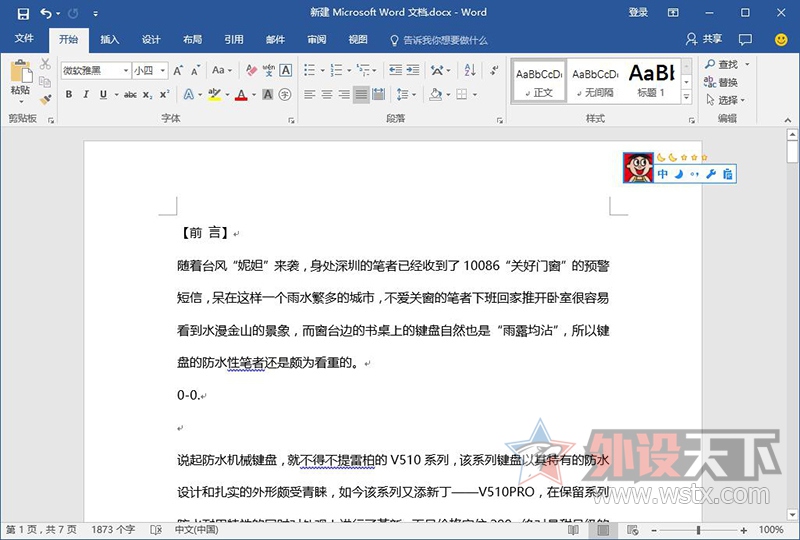This screenshot has height=540, width=800.
Task: Toggle justify paragraph alignment
Action: [361, 95]
